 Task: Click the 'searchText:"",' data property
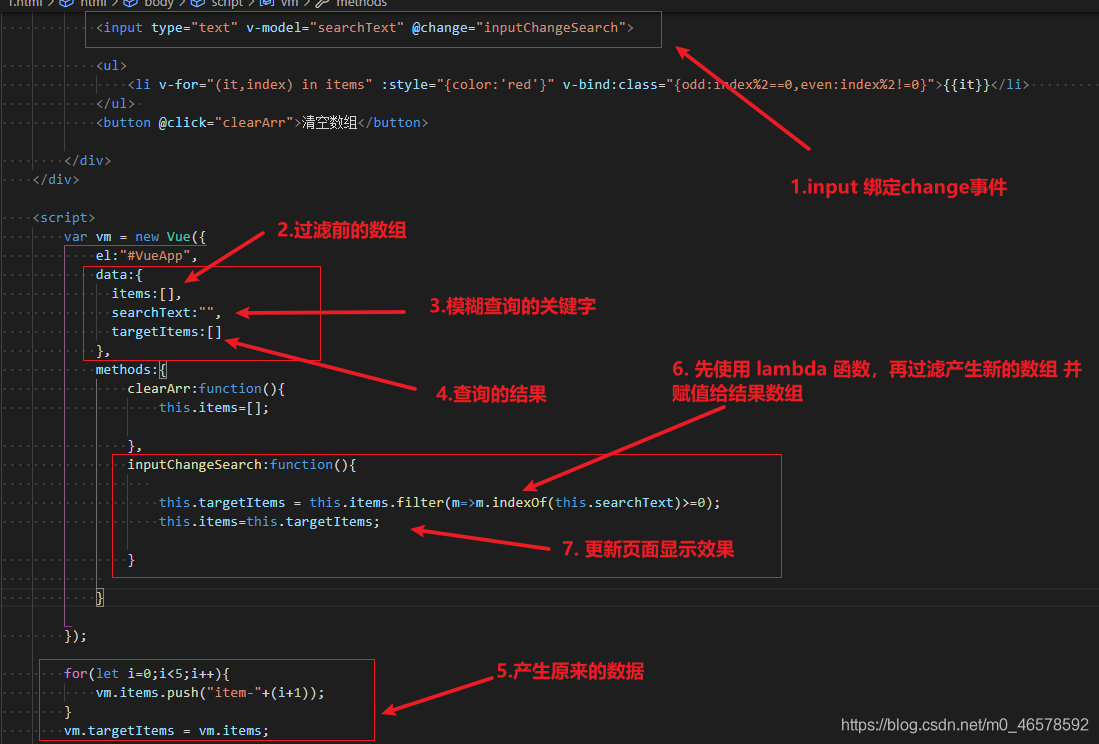tap(166, 312)
